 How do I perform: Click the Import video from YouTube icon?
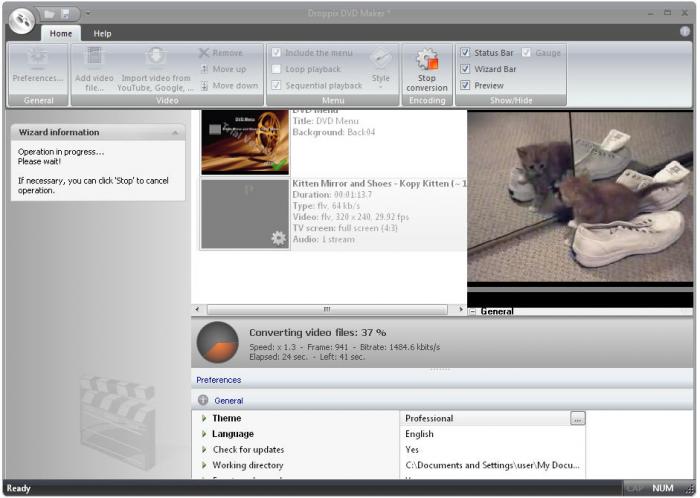coord(156,58)
